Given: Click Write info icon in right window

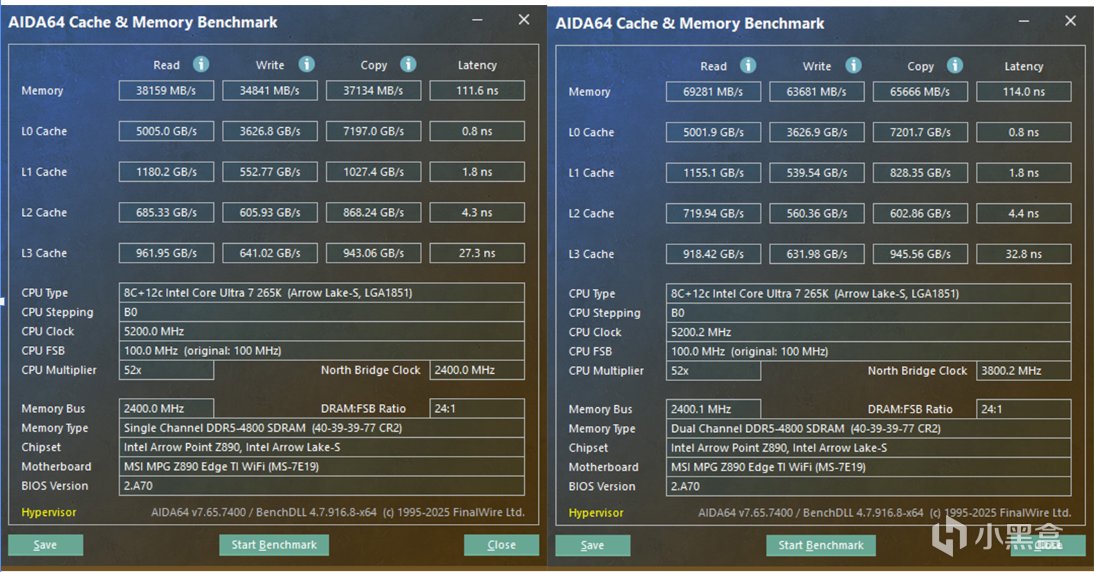Looking at the screenshot, I should [x=853, y=66].
